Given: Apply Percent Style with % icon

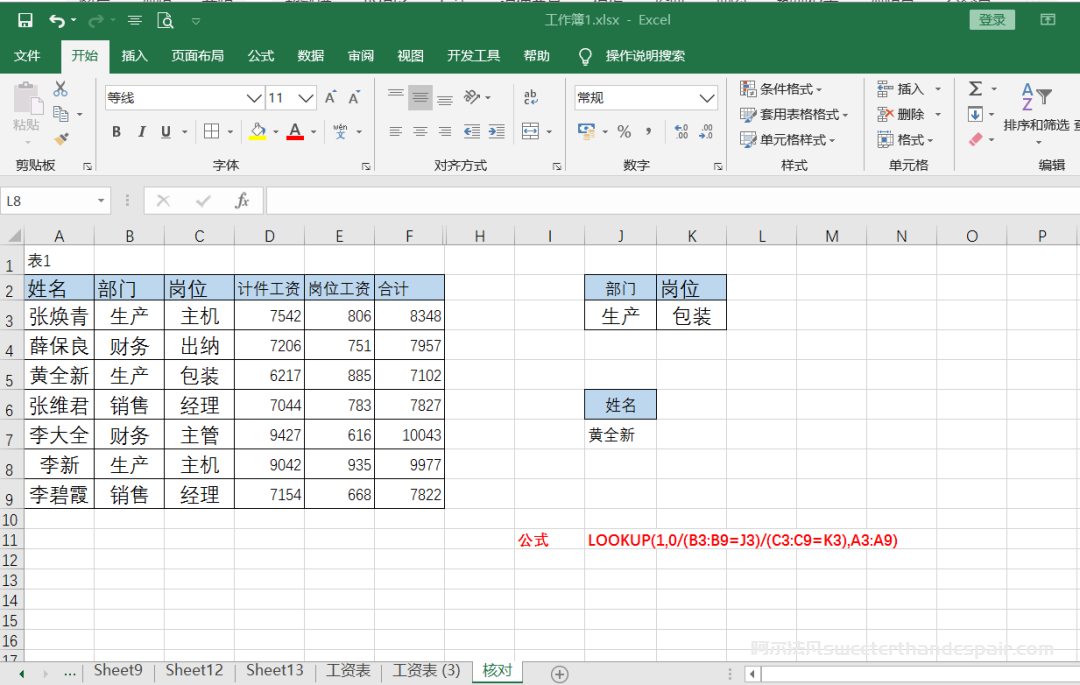Looking at the screenshot, I should [624, 131].
